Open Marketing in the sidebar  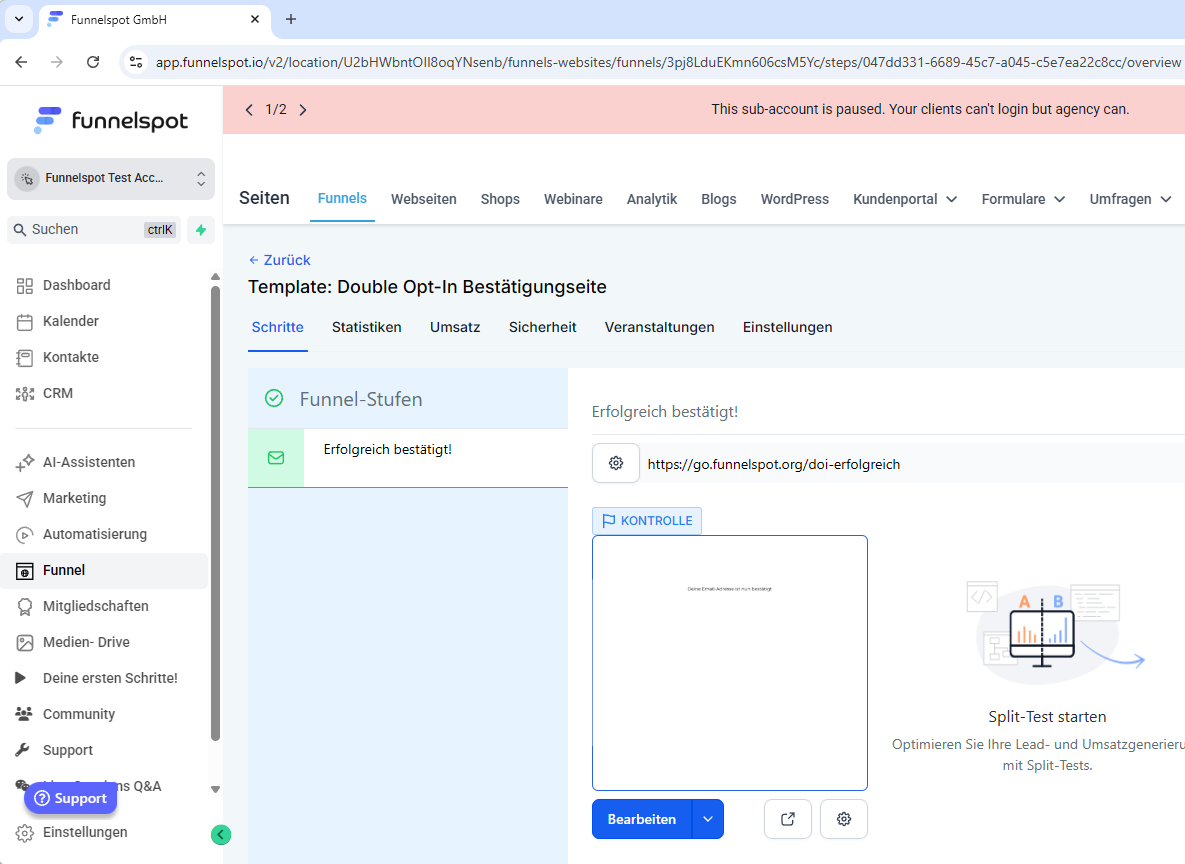74,498
